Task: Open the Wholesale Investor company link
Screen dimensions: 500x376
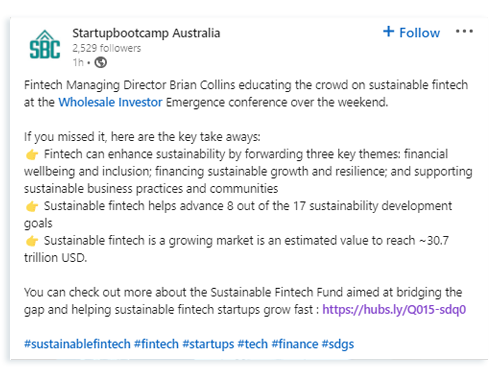Action: 110,102
